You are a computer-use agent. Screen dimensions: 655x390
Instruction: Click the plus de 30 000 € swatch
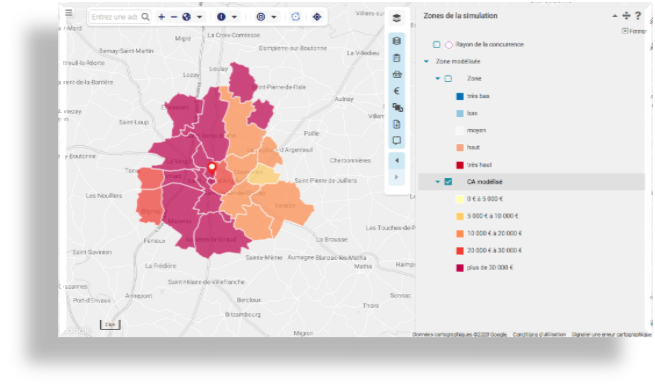(460, 268)
